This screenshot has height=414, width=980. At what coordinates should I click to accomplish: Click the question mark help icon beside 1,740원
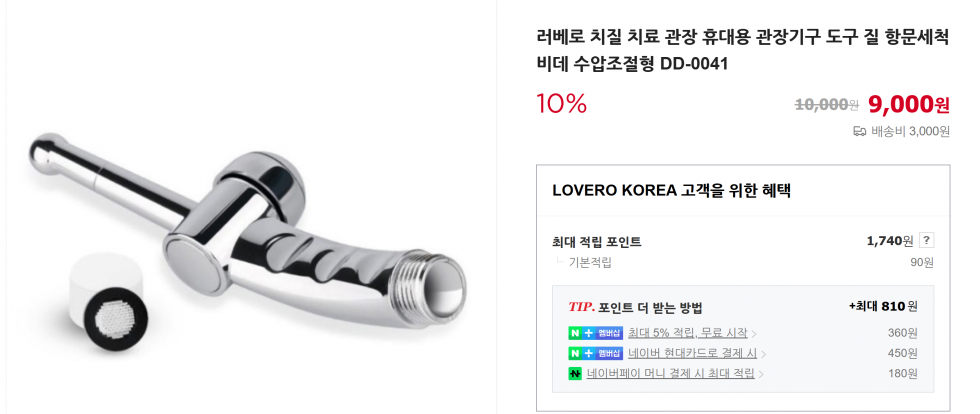click(927, 241)
